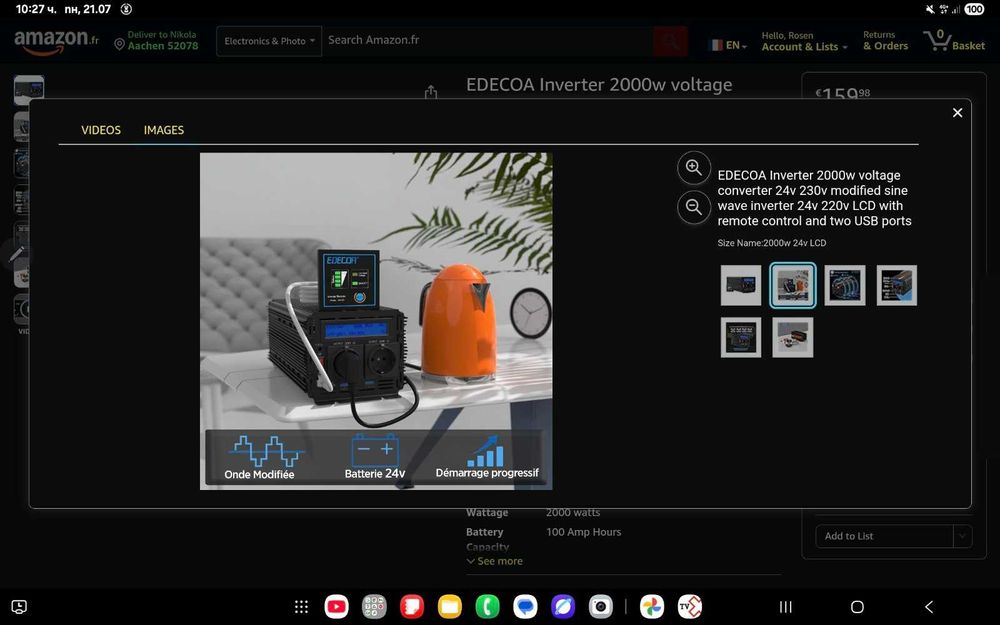Open the red Notes app in the taskbar
This screenshot has width=1000, height=625.
pos(412,607)
